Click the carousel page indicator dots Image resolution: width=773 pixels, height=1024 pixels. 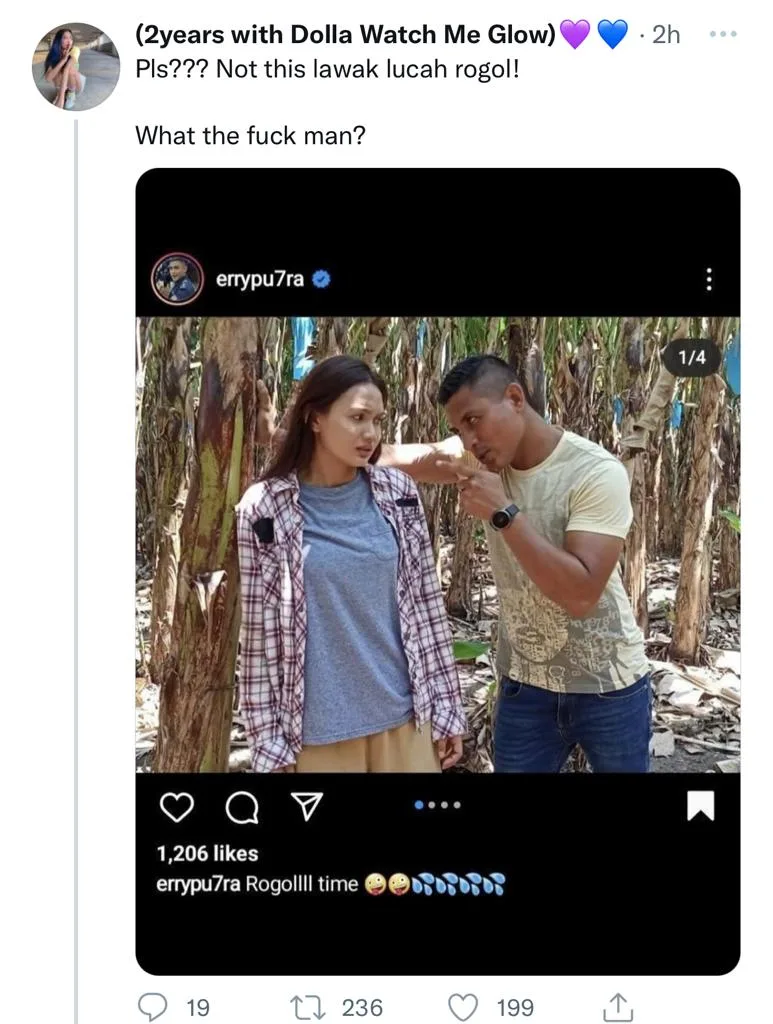(x=437, y=804)
